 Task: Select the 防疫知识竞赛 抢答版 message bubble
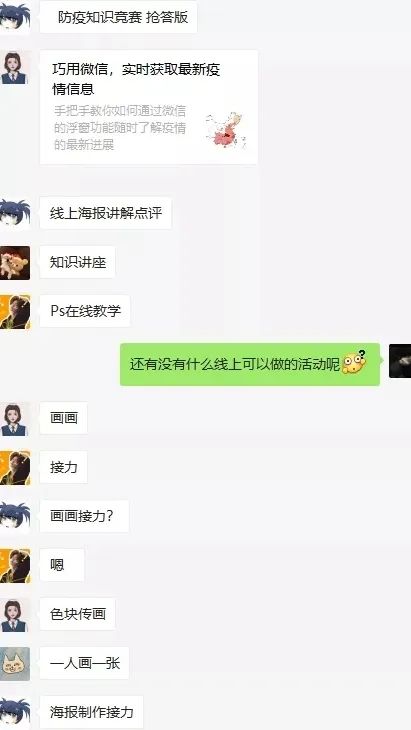pyautogui.click(x=119, y=17)
